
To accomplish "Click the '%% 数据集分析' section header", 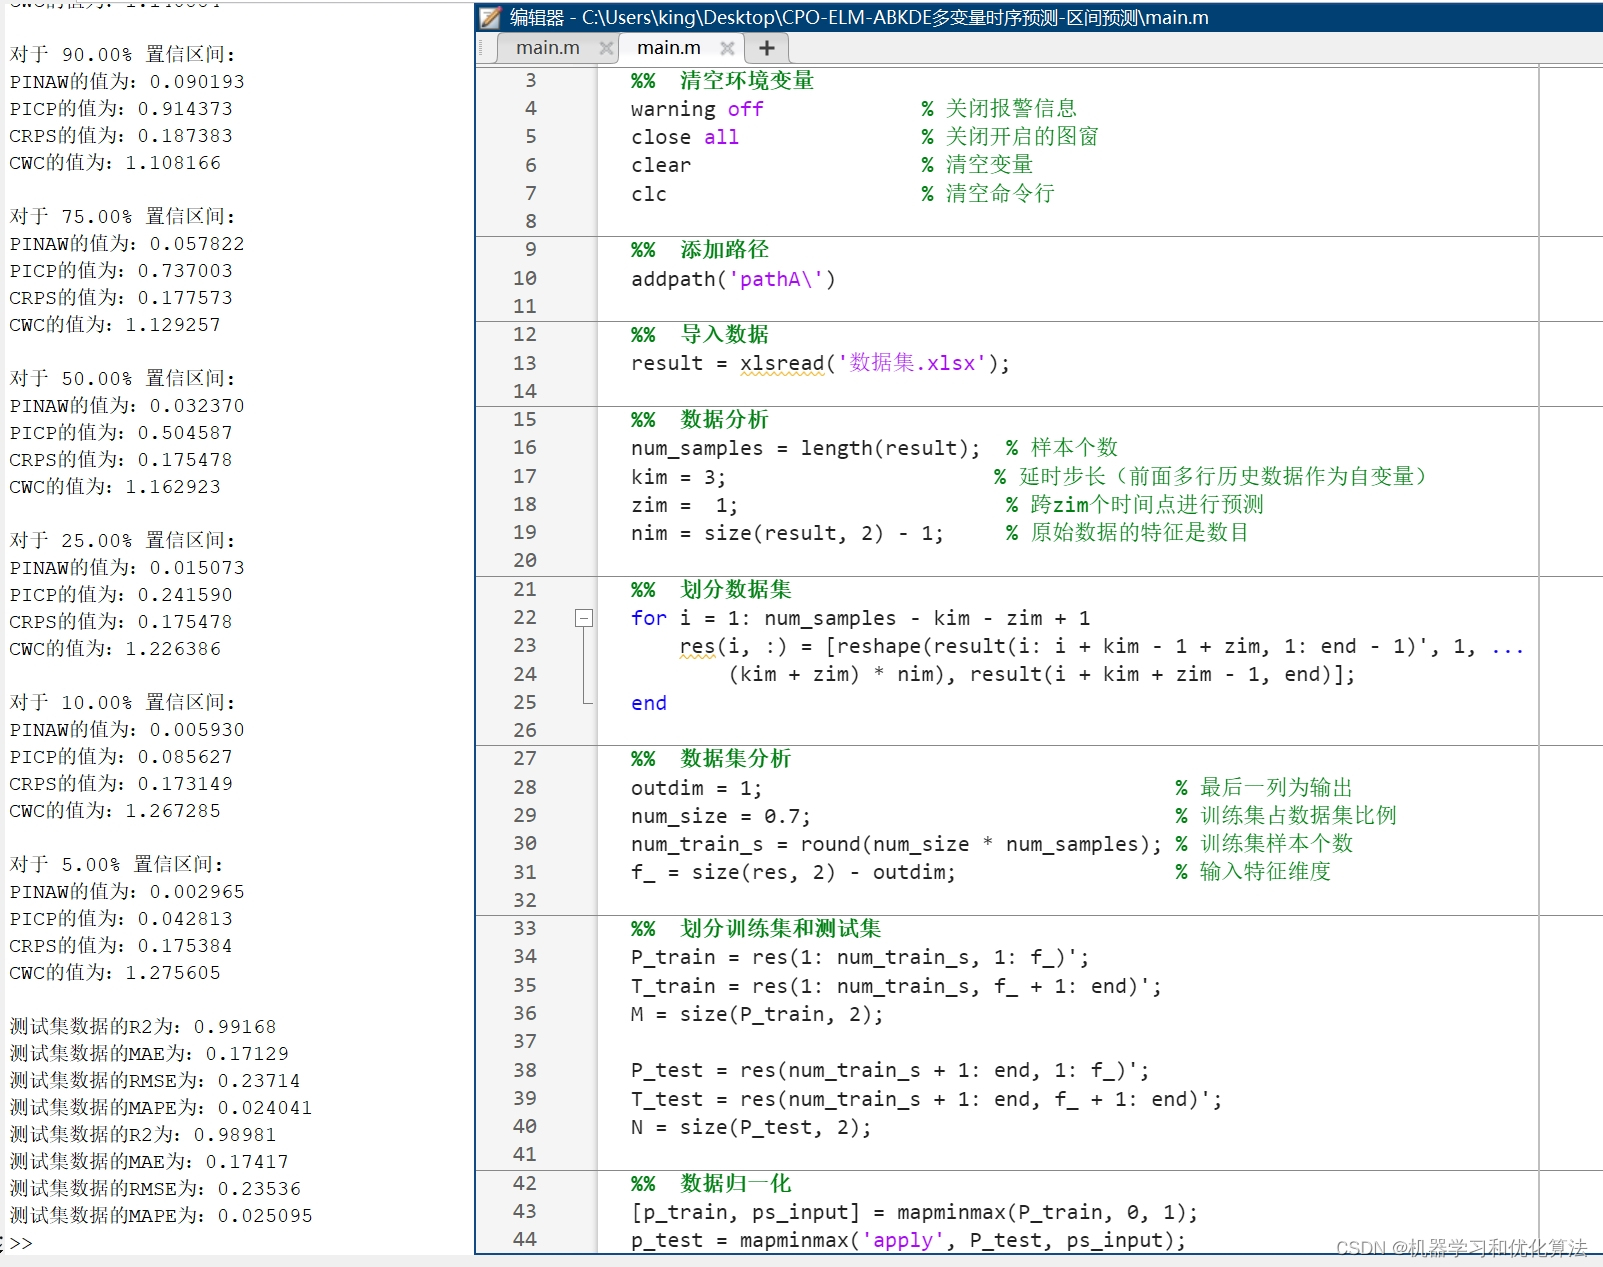I will coord(711,758).
